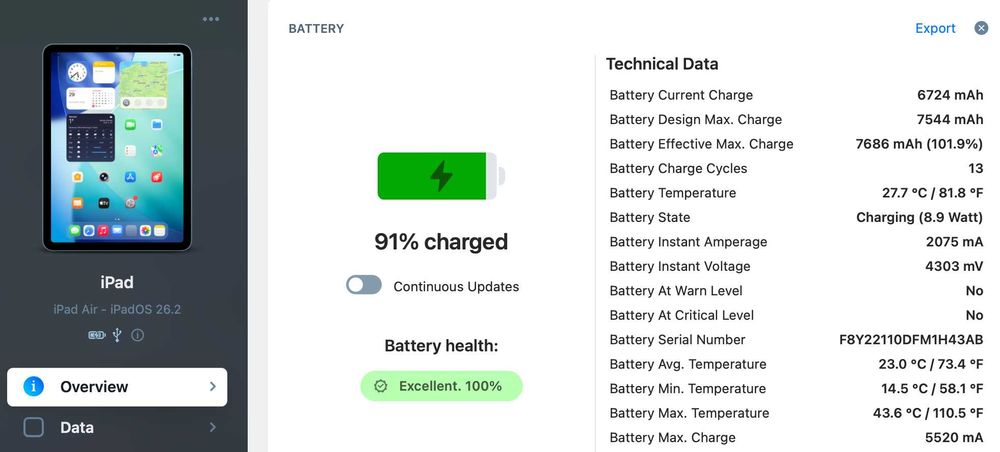Enable the Continuous Updates switch

364,286
